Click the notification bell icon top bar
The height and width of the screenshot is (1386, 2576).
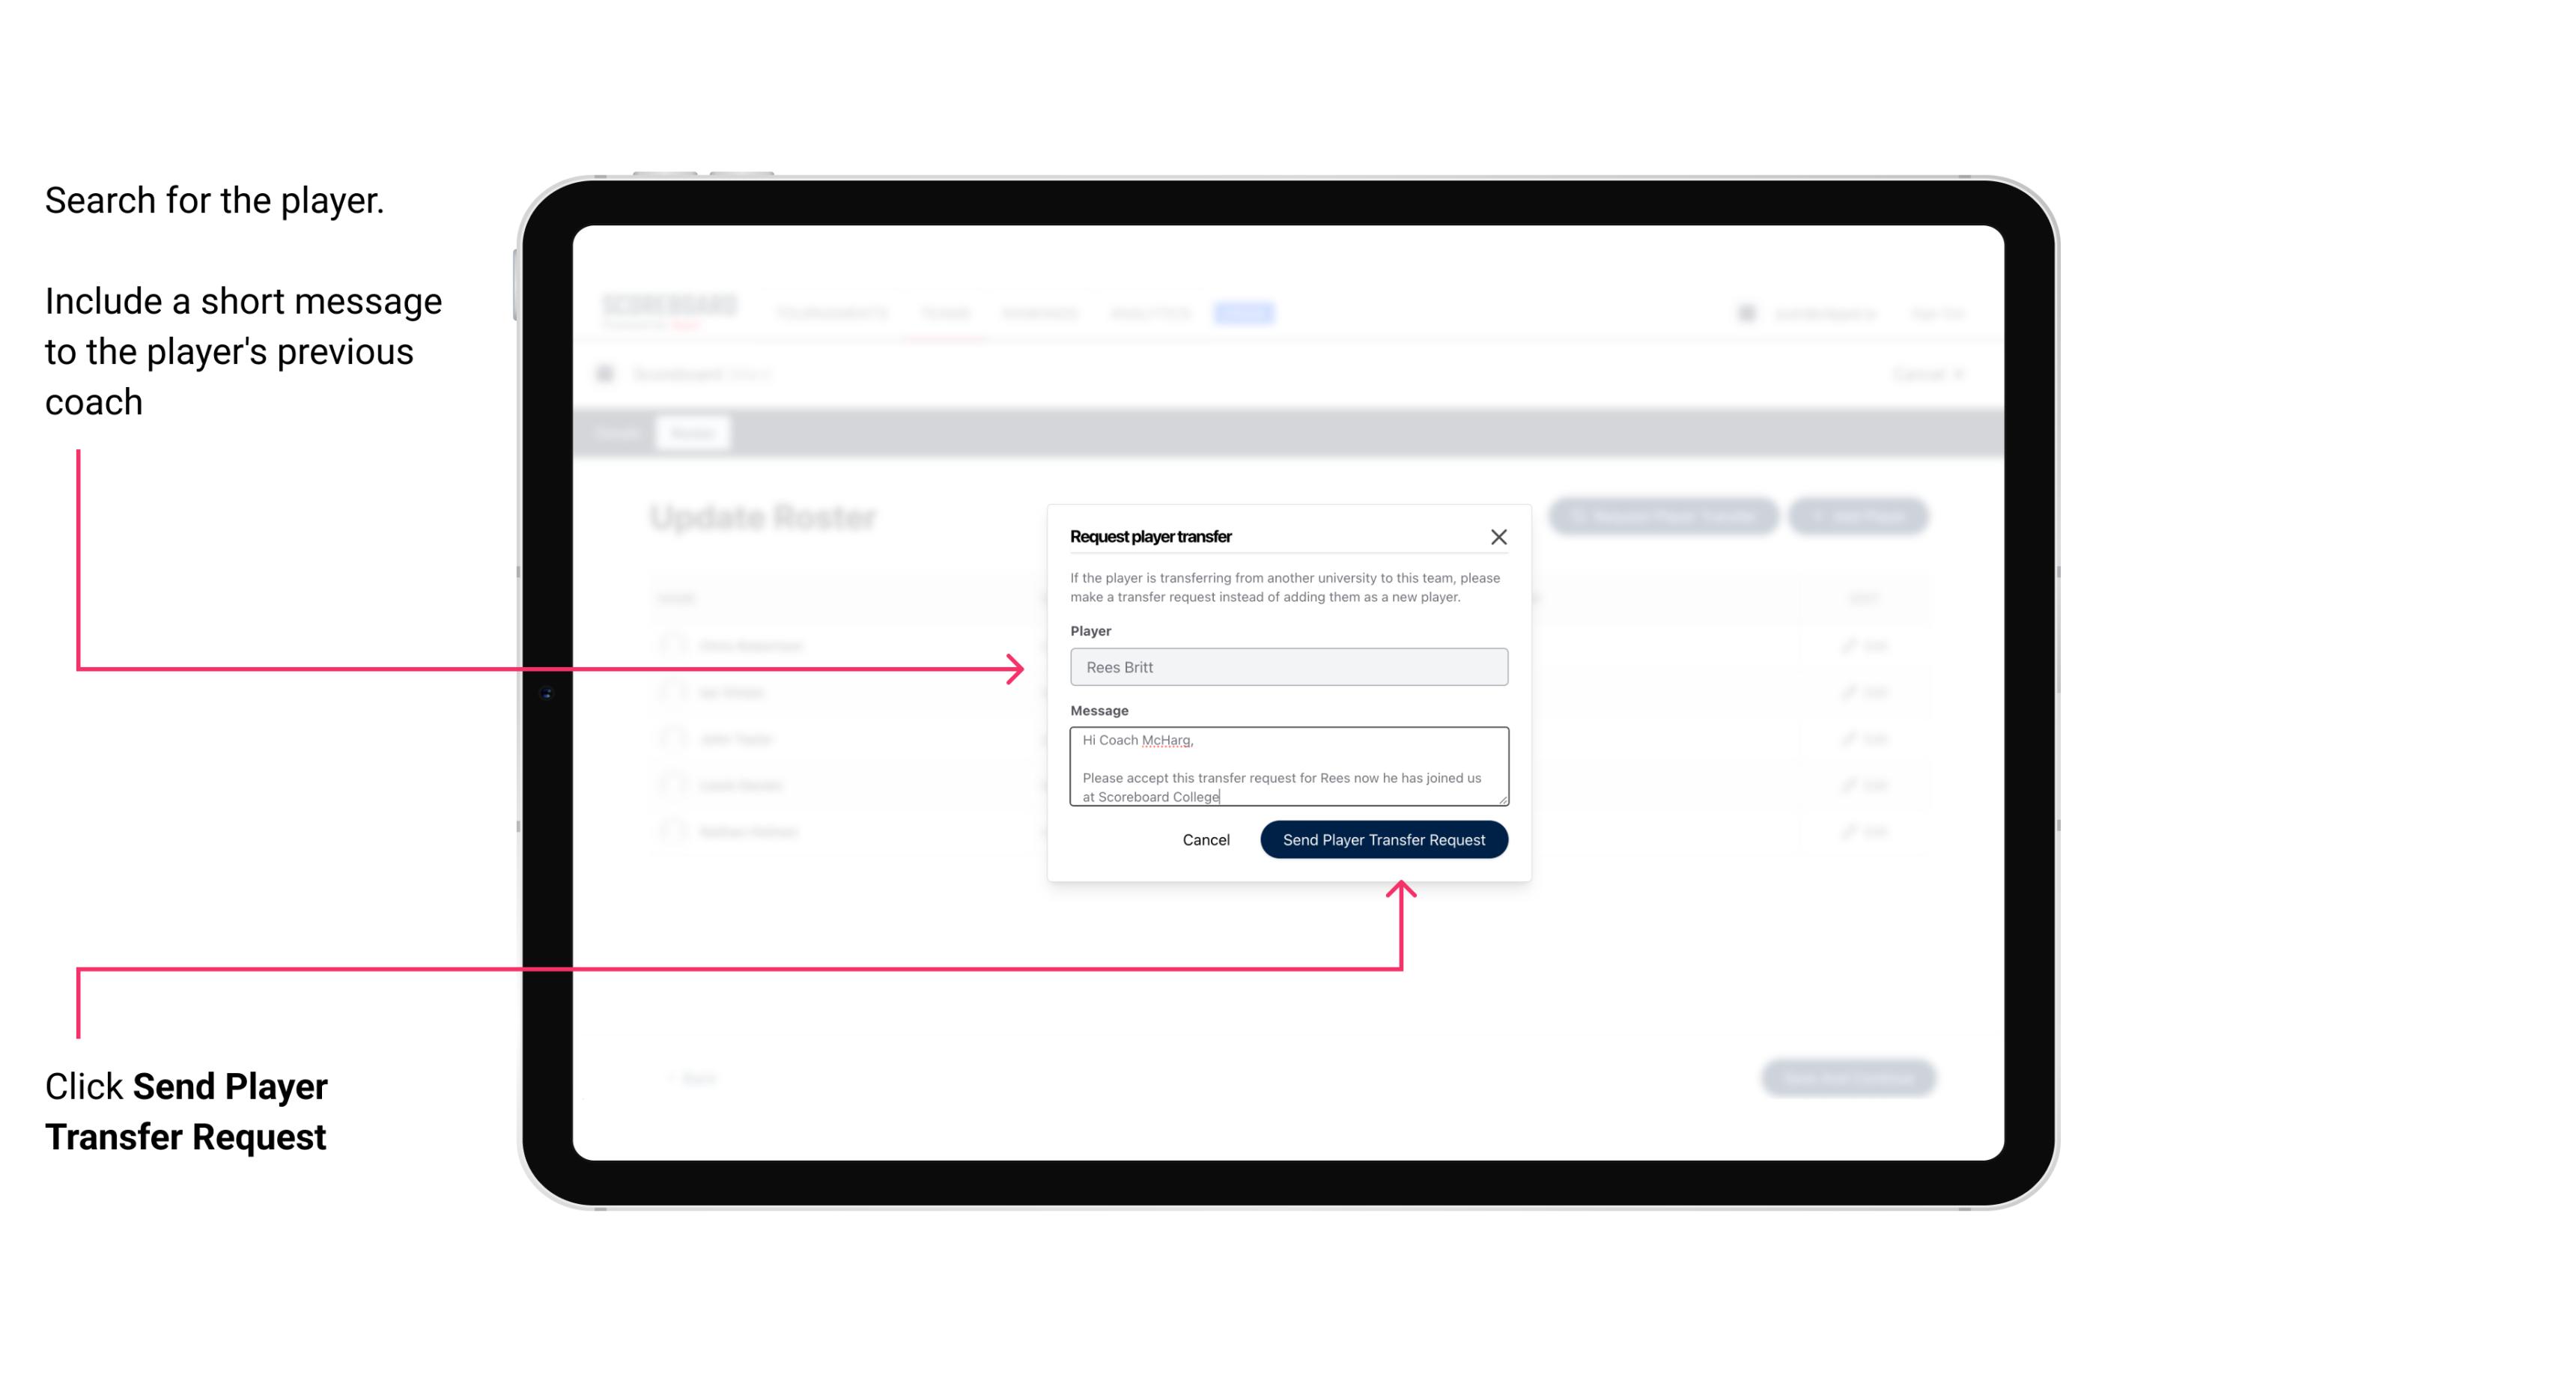[1748, 312]
